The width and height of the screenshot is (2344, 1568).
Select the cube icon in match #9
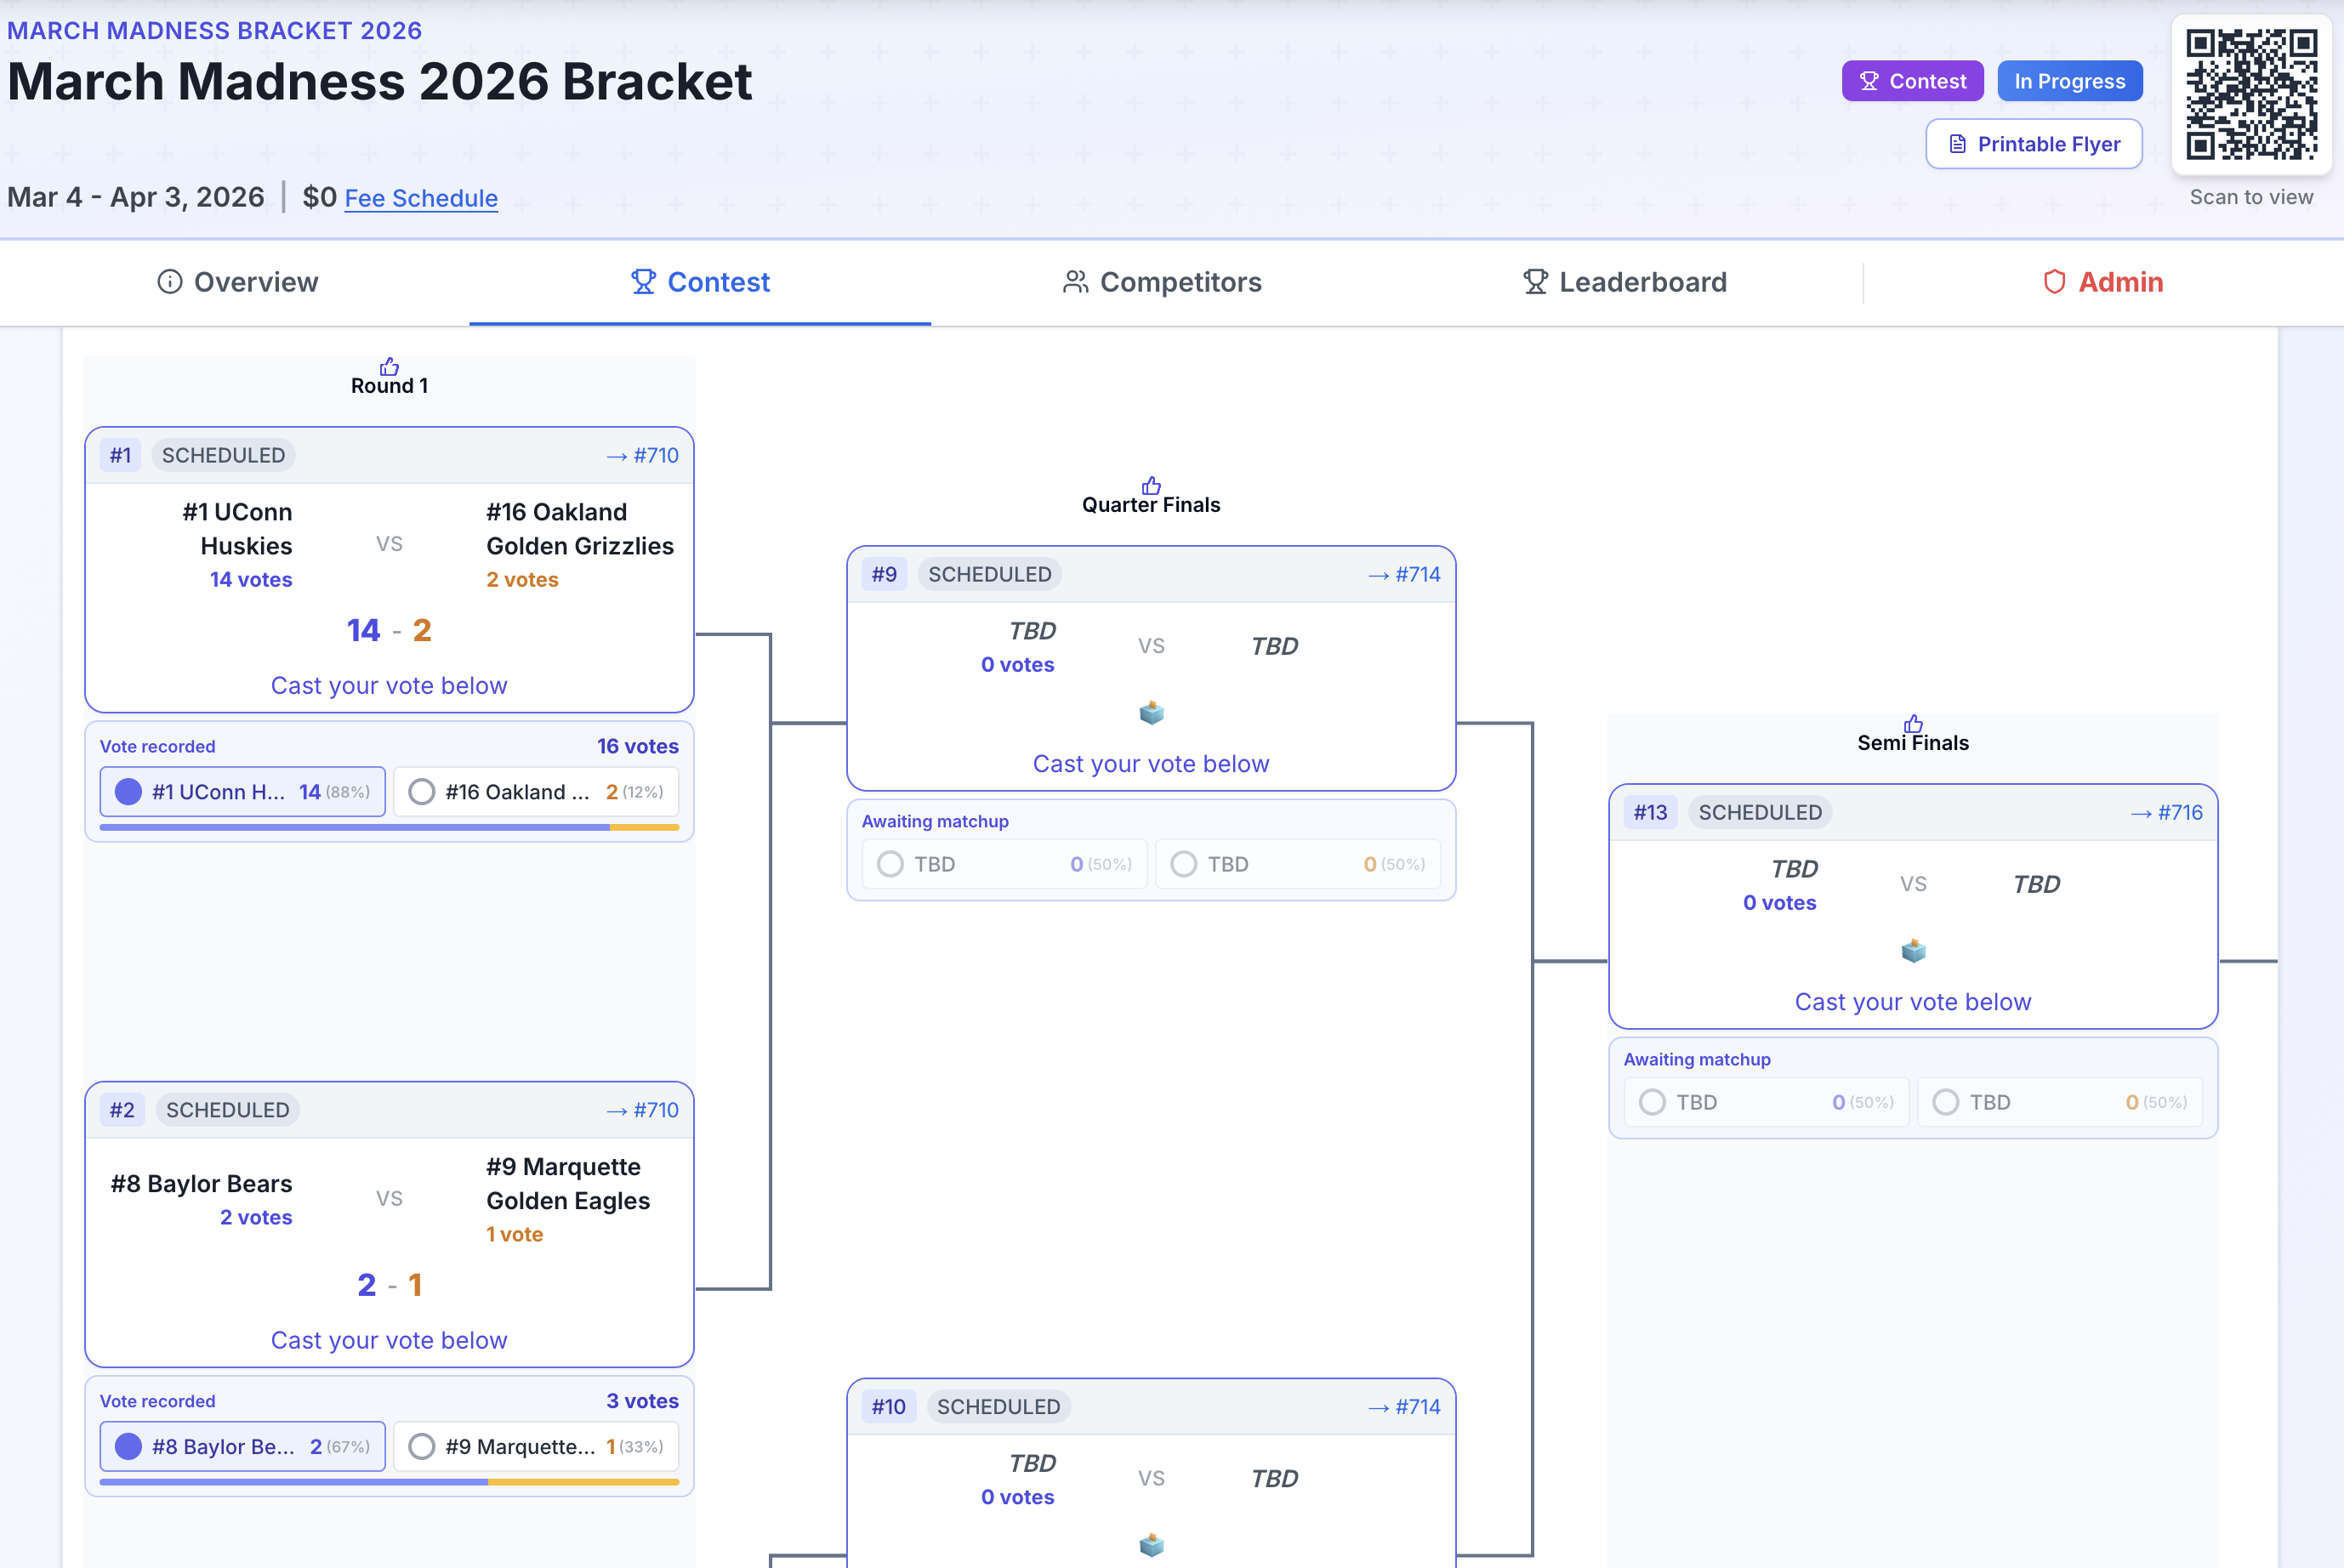1152,712
